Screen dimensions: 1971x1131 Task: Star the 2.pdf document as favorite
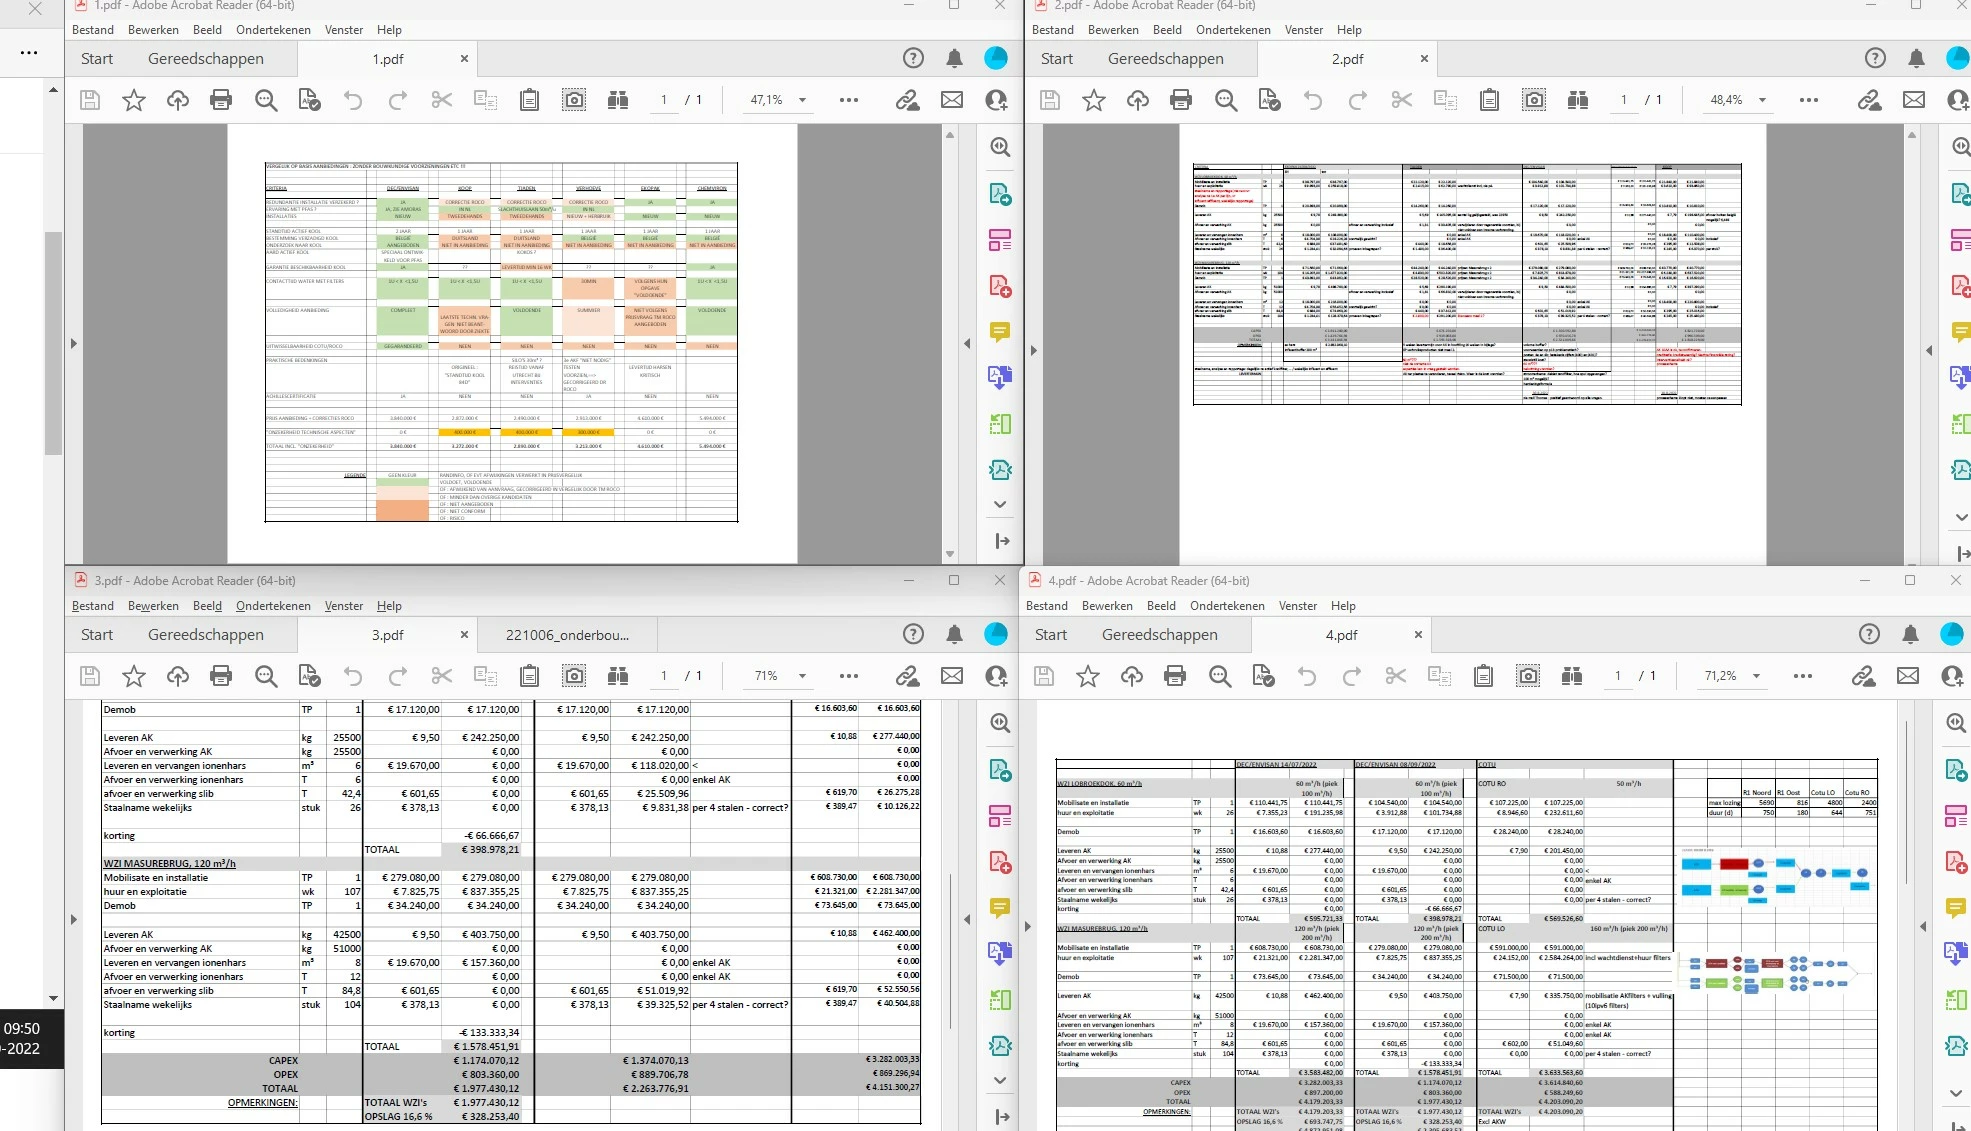pyautogui.click(x=1093, y=100)
